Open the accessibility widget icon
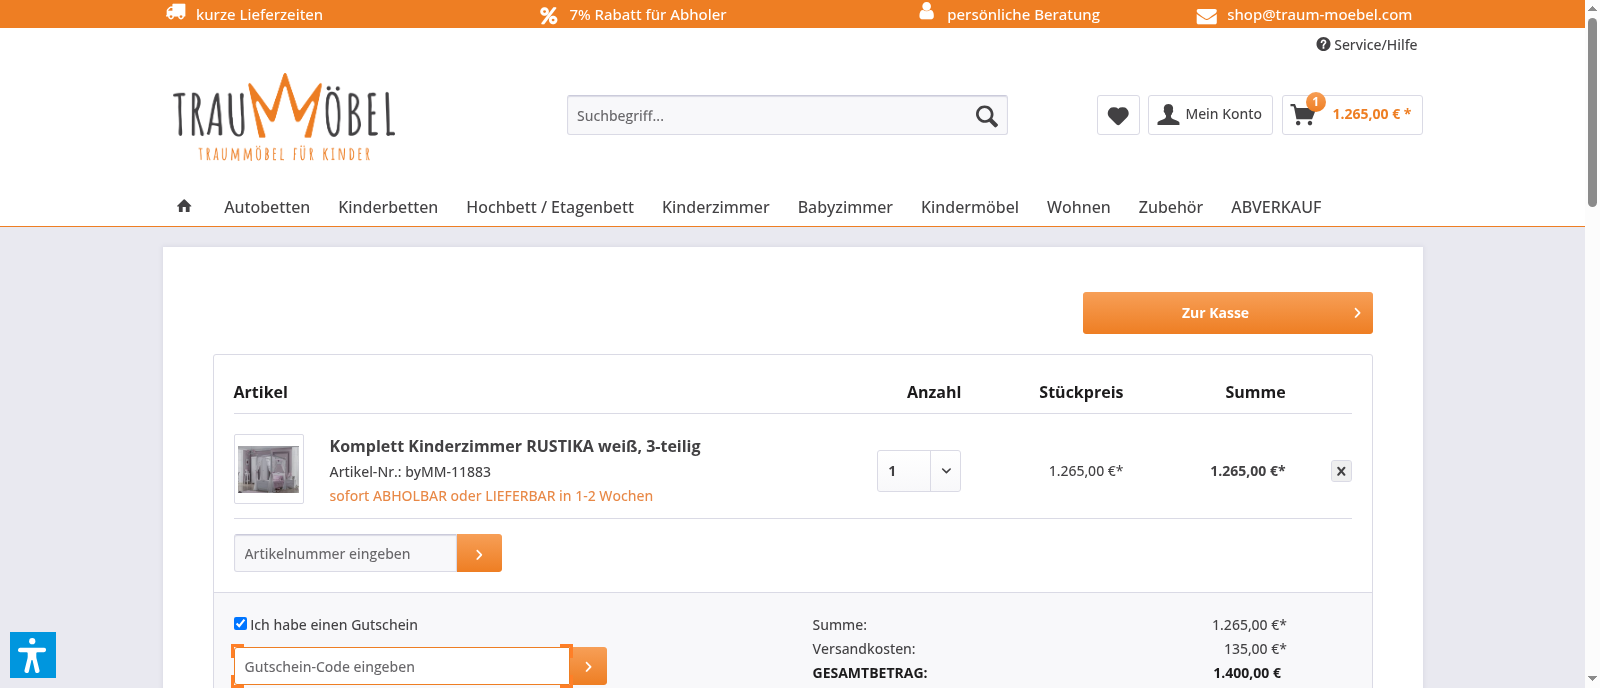The image size is (1600, 688). pos(33,655)
